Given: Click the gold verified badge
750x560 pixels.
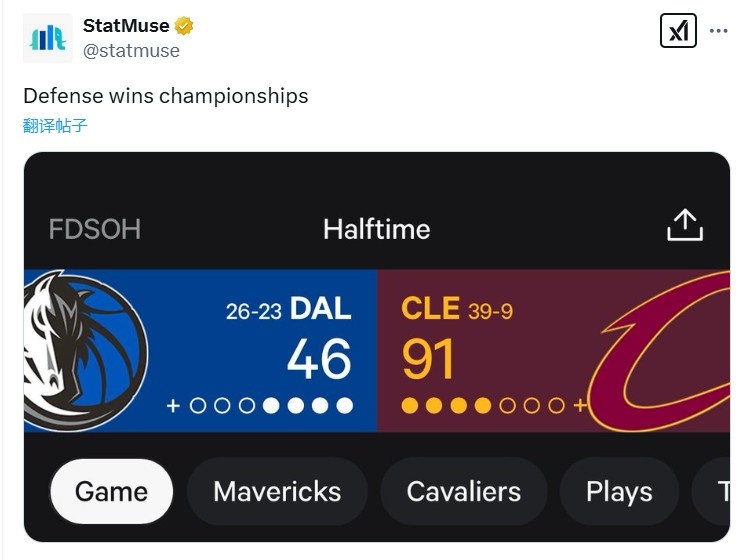Looking at the screenshot, I should 184,26.
